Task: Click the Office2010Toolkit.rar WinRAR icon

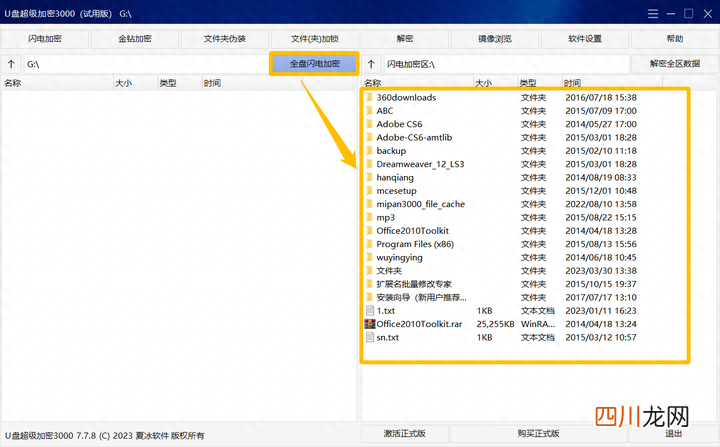Action: pos(370,324)
